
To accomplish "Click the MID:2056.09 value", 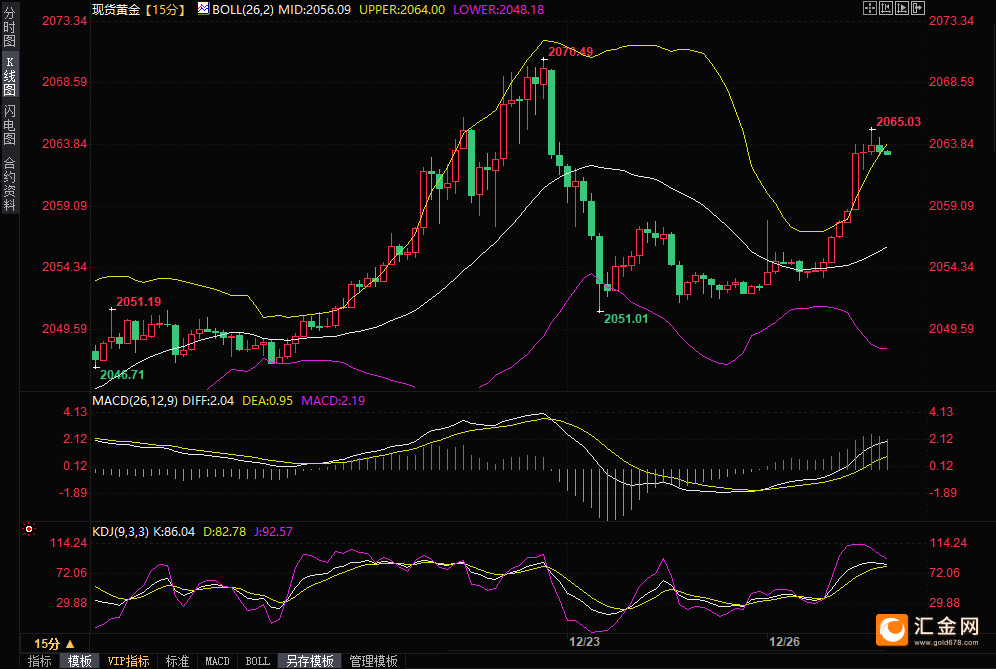I will [x=314, y=10].
